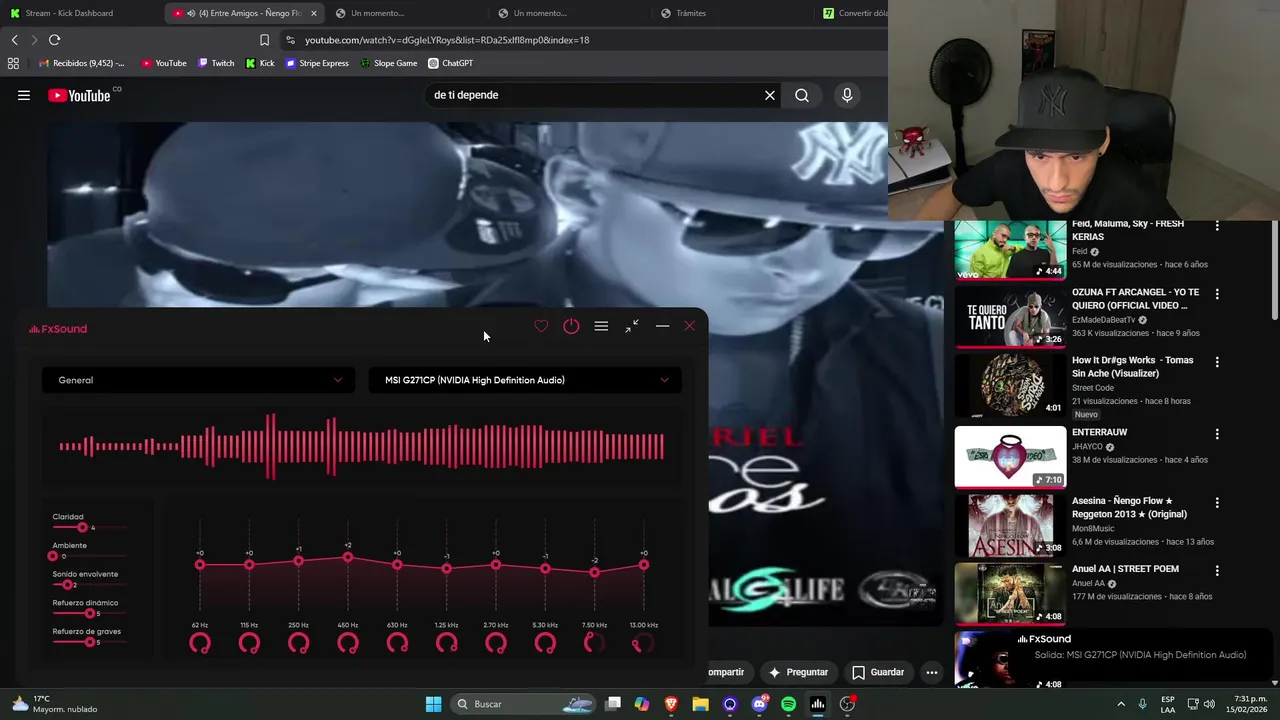1280x720 pixels.
Task: Click the Claridad slider
Action: pyautogui.click(x=89, y=527)
